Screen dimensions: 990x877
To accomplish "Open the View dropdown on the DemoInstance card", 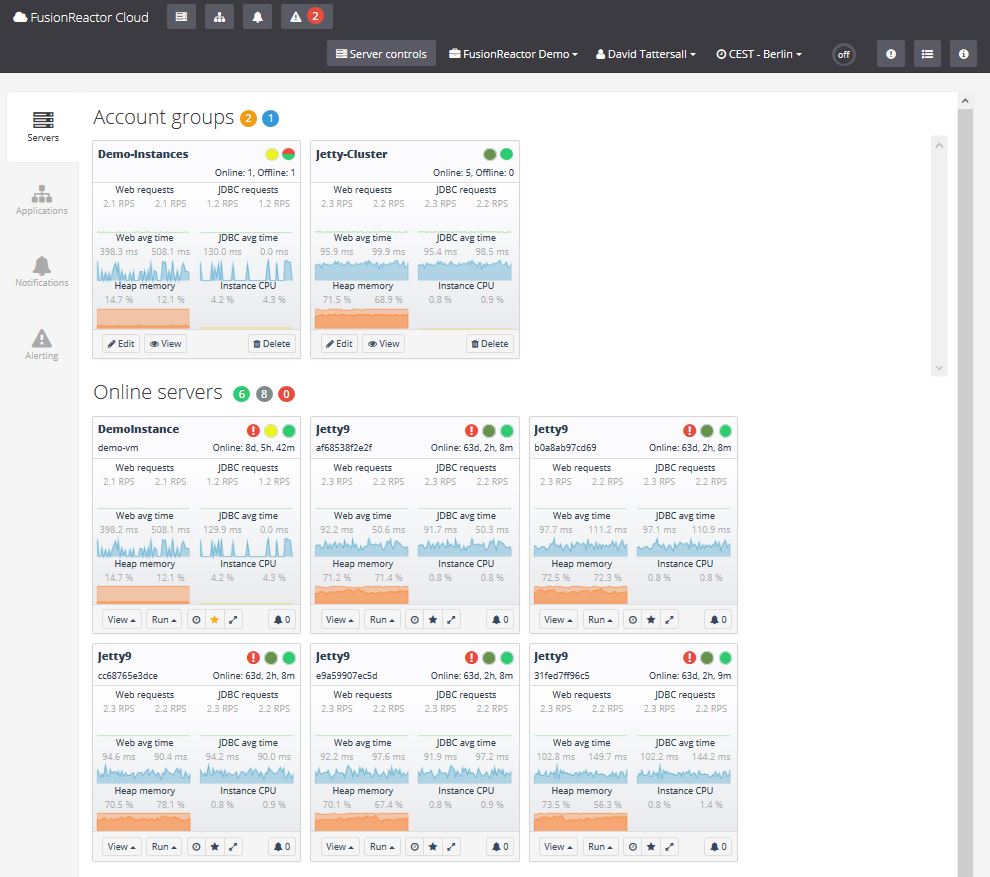I will [121, 619].
